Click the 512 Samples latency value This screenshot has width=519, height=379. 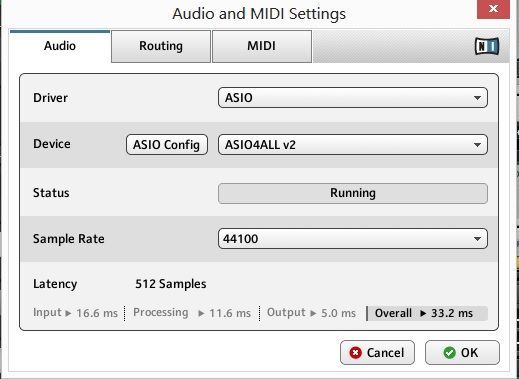pyautogui.click(x=171, y=284)
